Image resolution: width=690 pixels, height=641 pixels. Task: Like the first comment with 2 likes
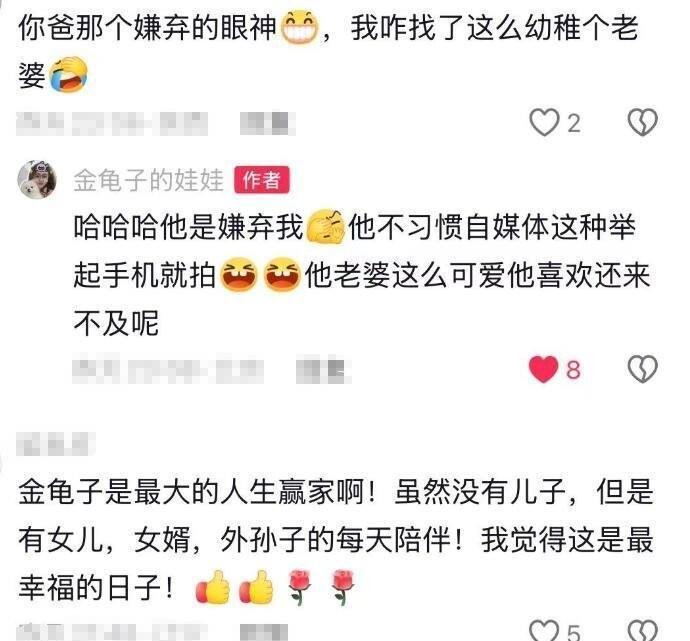click(544, 122)
